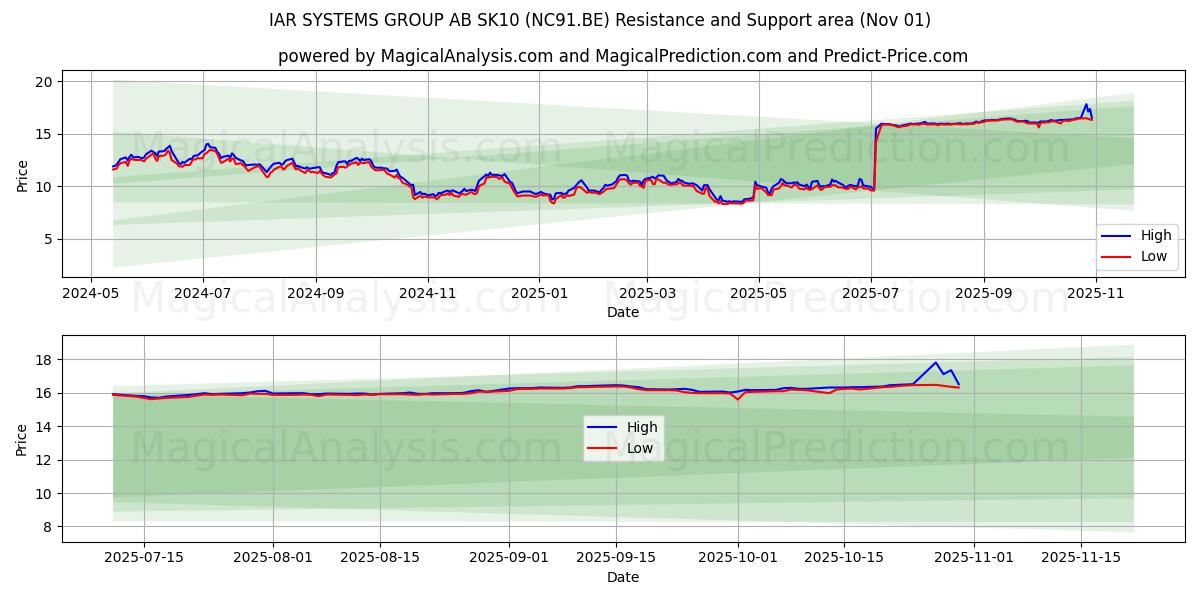This screenshot has height=600, width=1200.
Task: Click the 'Date' axis label under top chart
Action: [623, 312]
